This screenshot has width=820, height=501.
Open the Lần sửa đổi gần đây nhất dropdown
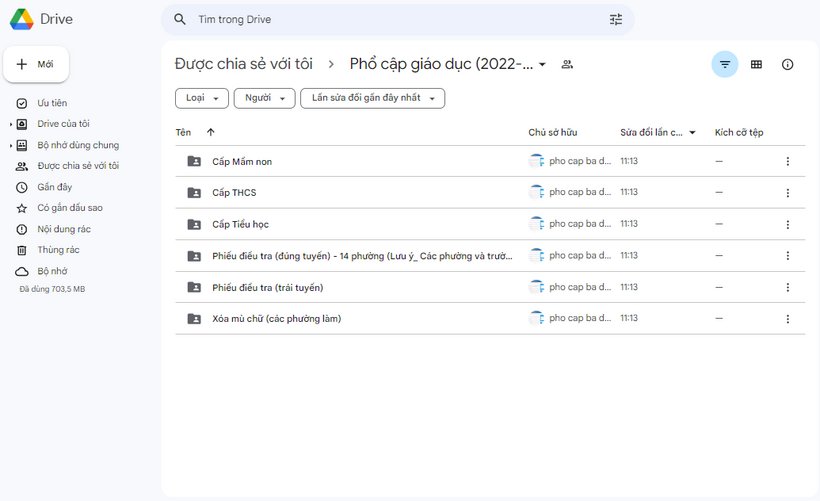point(372,98)
